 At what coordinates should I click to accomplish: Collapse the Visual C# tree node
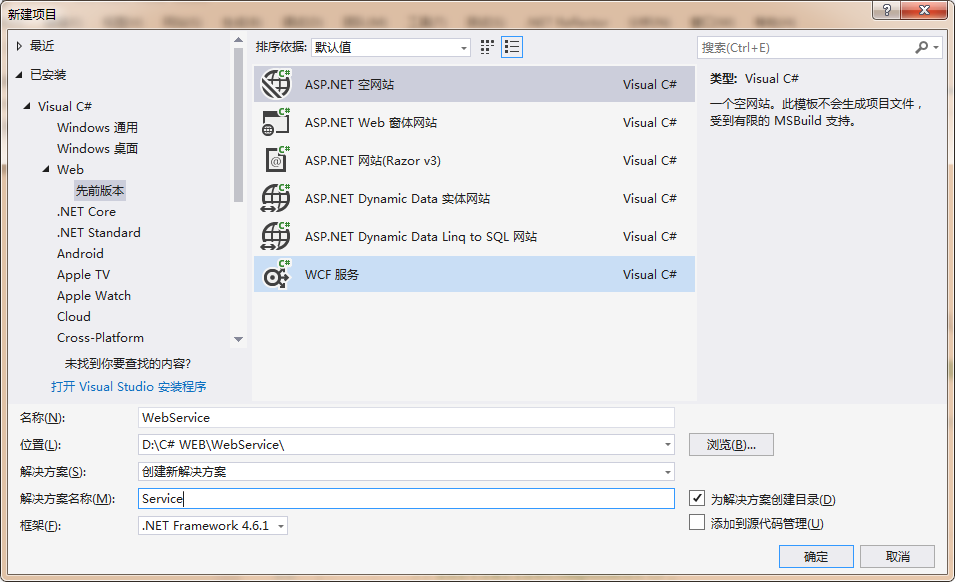27,106
